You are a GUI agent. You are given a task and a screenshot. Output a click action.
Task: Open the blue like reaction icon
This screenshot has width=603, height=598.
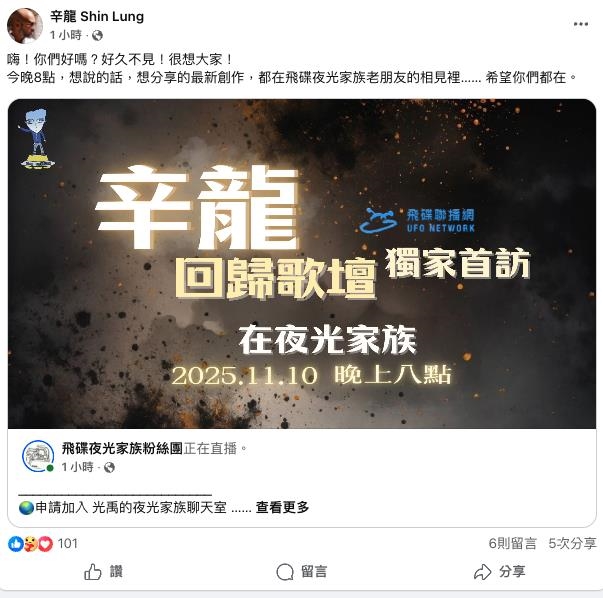point(16,544)
